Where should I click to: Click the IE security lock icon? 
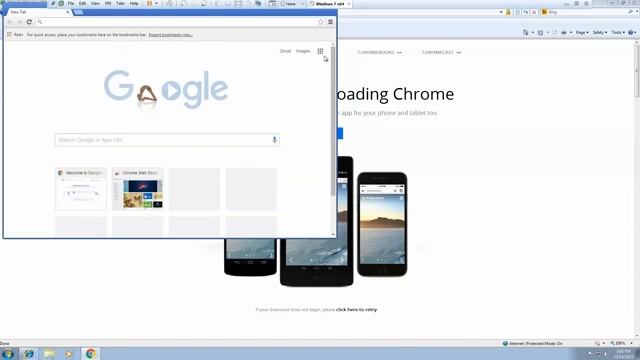[x=508, y=12]
